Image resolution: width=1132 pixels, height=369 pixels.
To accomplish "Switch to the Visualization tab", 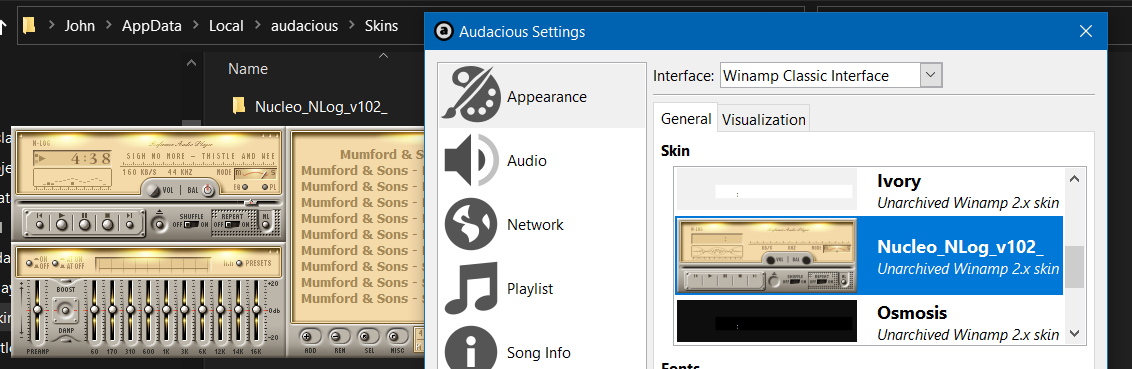I will [x=764, y=120].
